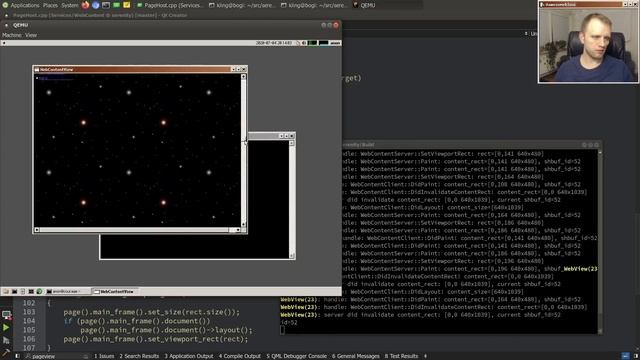Click the Serenity taskbar terminal quick-launch icon
Screen dimensions: 640x360
14,291
